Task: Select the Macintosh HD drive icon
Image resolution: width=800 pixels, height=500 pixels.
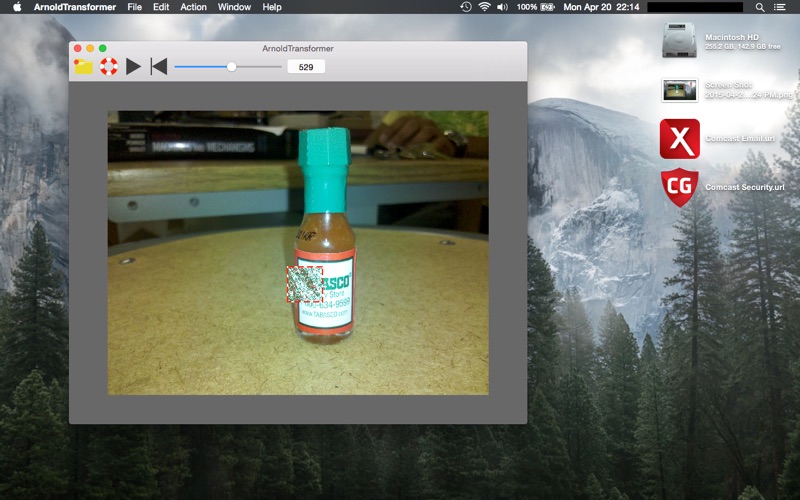Action: pyautogui.click(x=679, y=40)
